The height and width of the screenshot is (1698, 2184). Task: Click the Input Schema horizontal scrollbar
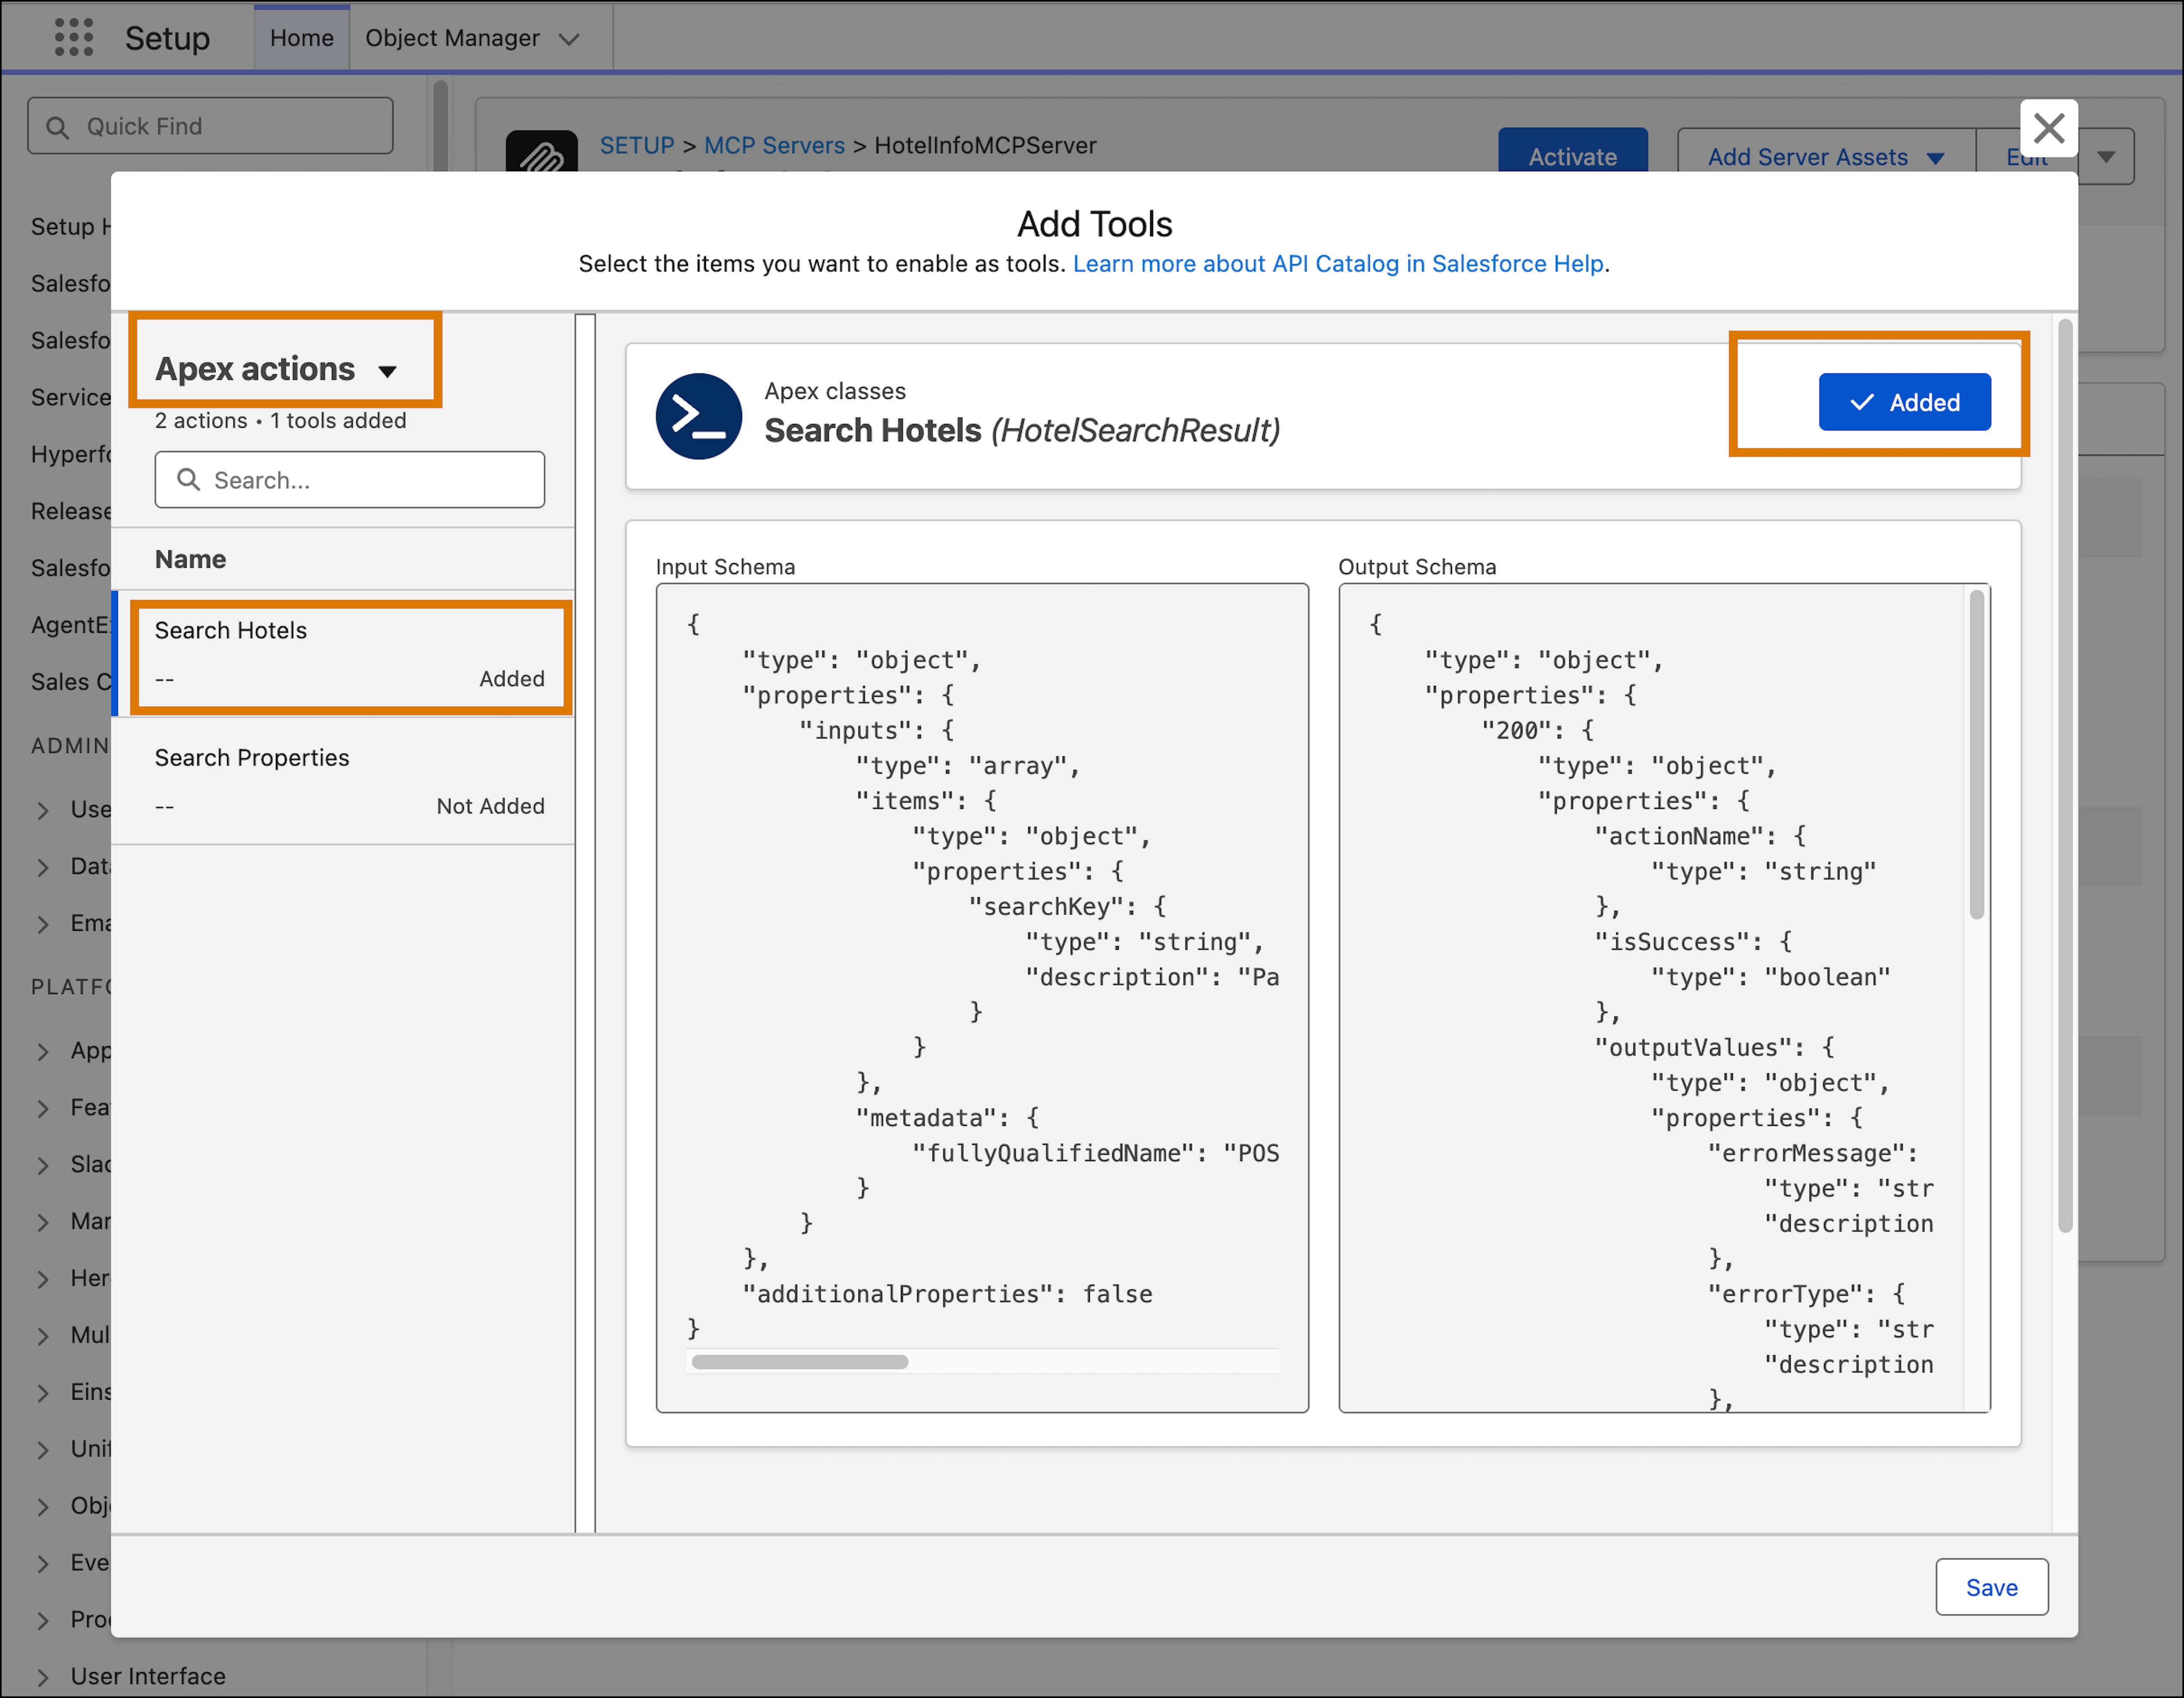(800, 1362)
